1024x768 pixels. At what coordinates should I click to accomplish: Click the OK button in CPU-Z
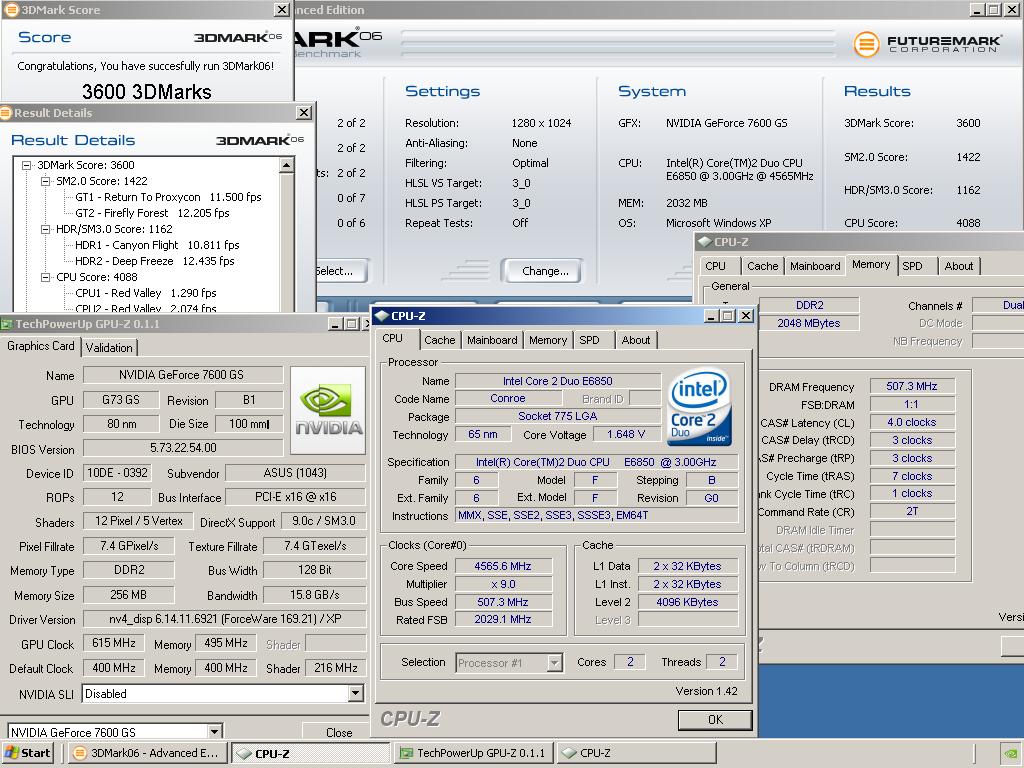pos(715,720)
